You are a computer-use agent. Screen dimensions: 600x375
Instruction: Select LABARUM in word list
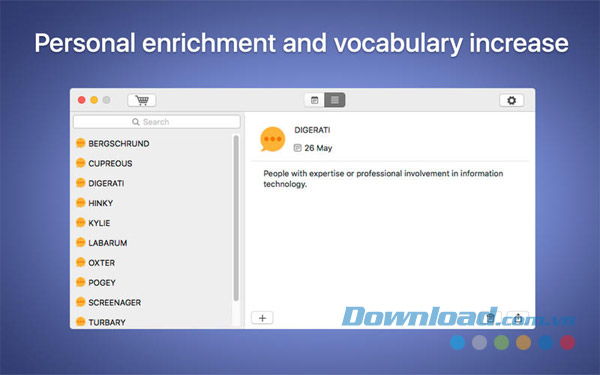pyautogui.click(x=108, y=243)
